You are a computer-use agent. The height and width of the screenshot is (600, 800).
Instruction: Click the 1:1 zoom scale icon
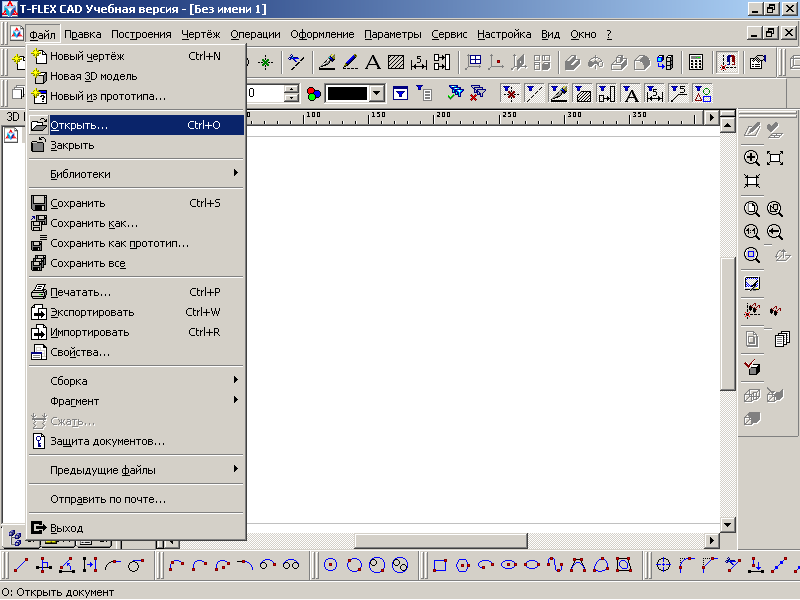(752, 232)
